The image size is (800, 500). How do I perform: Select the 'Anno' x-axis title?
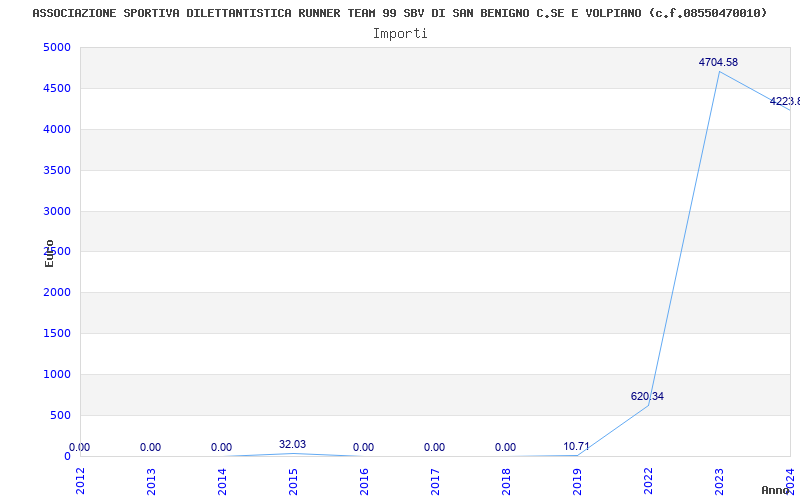click(x=775, y=490)
